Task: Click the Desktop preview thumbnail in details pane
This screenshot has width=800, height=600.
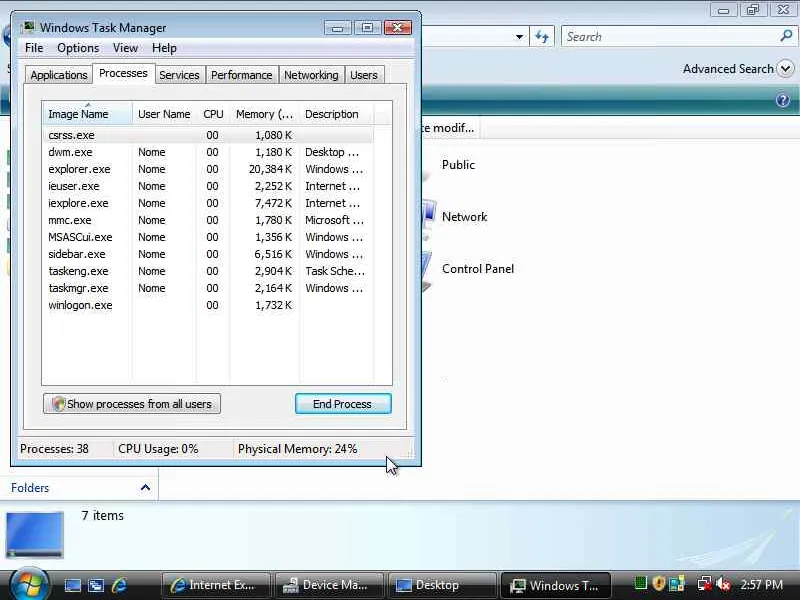Action: (35, 534)
